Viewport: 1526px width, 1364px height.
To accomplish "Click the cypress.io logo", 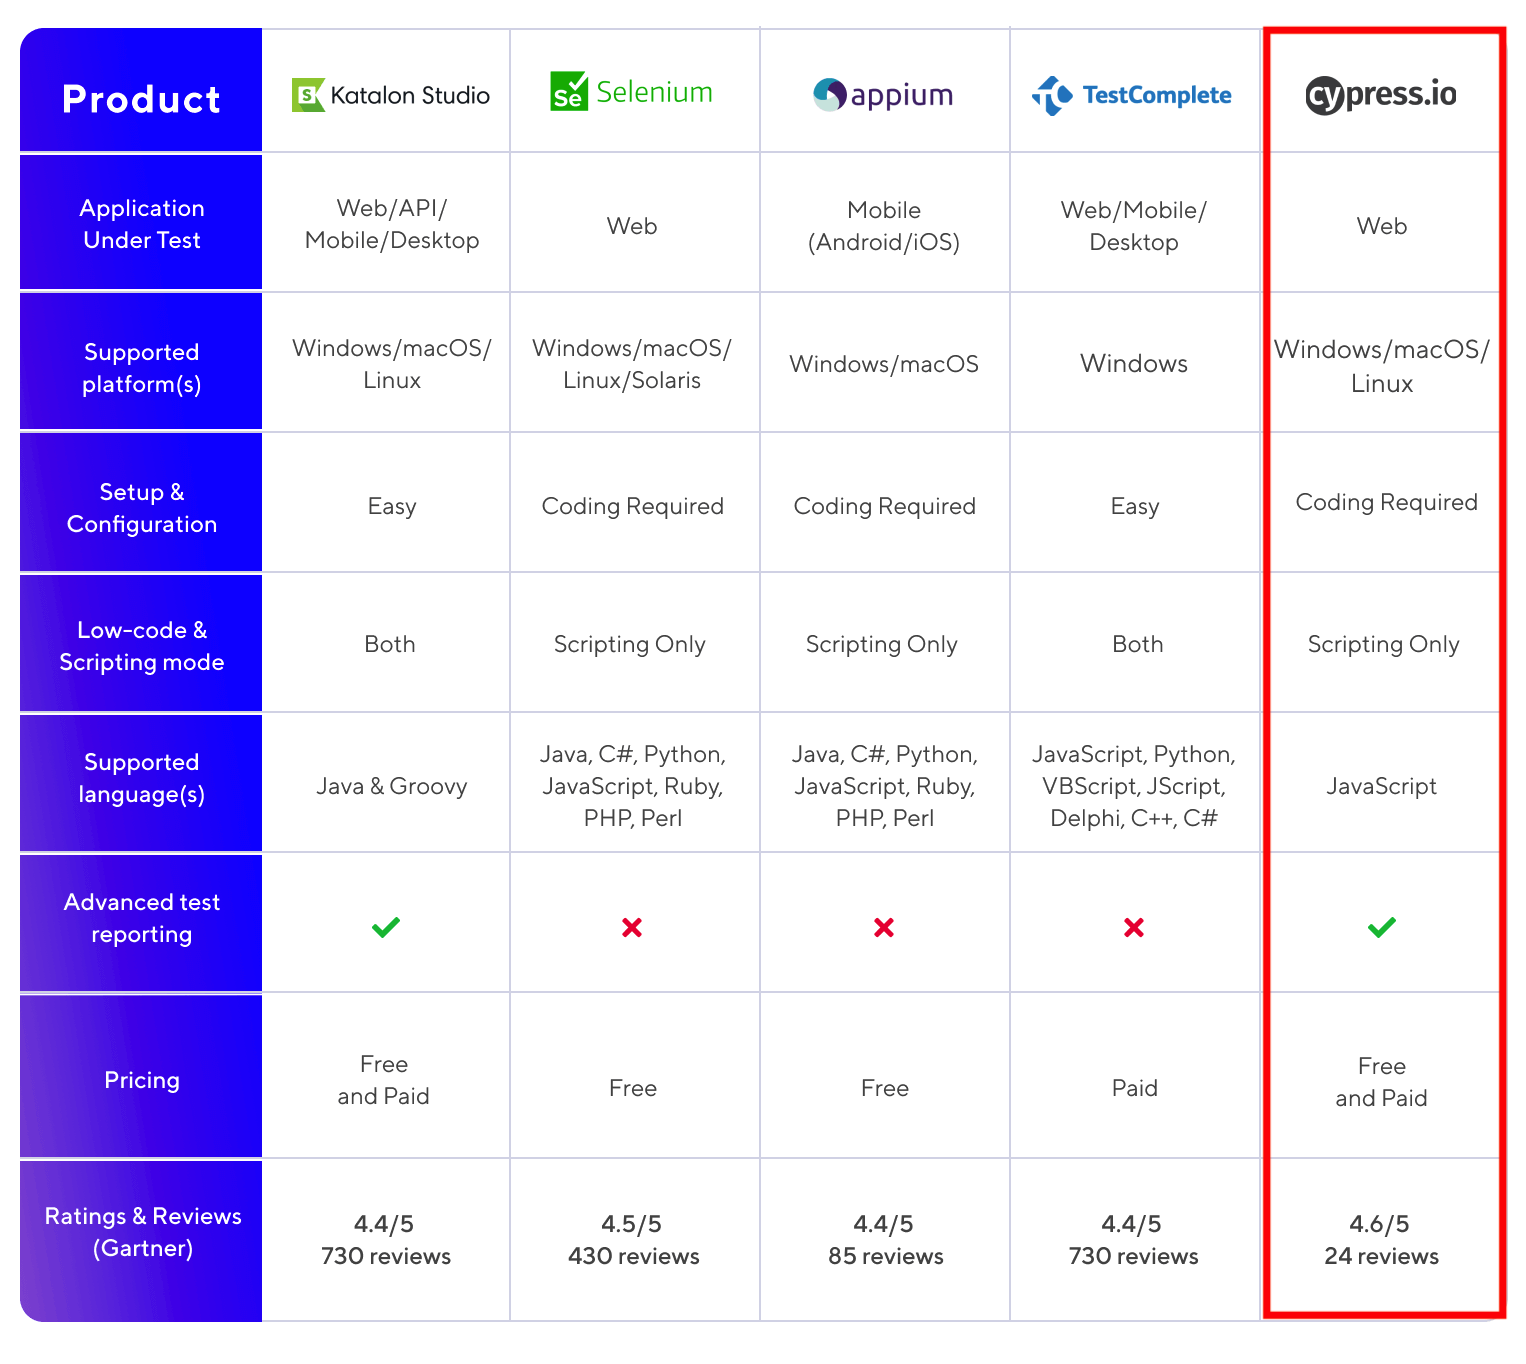I will click(1381, 95).
